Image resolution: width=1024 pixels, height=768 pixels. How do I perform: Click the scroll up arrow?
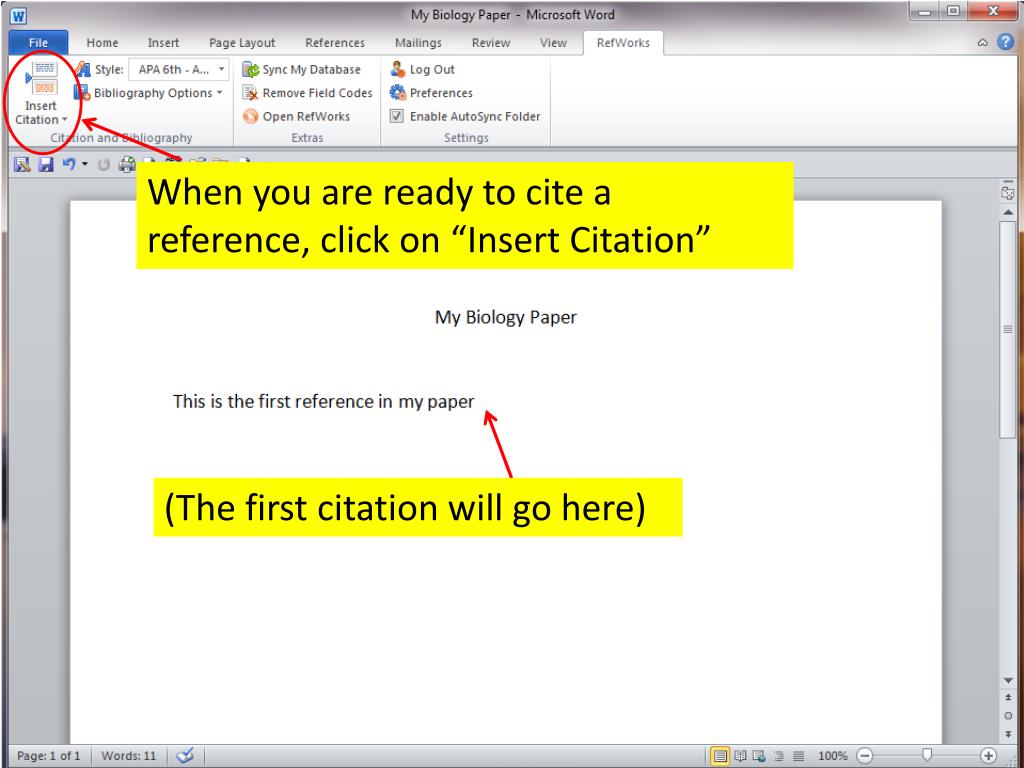(x=1008, y=212)
